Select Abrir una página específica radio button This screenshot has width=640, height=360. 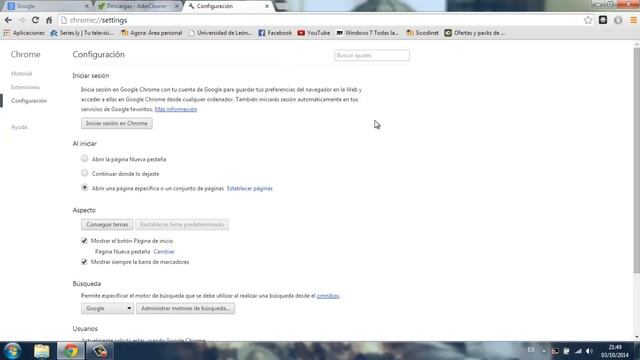[84, 188]
